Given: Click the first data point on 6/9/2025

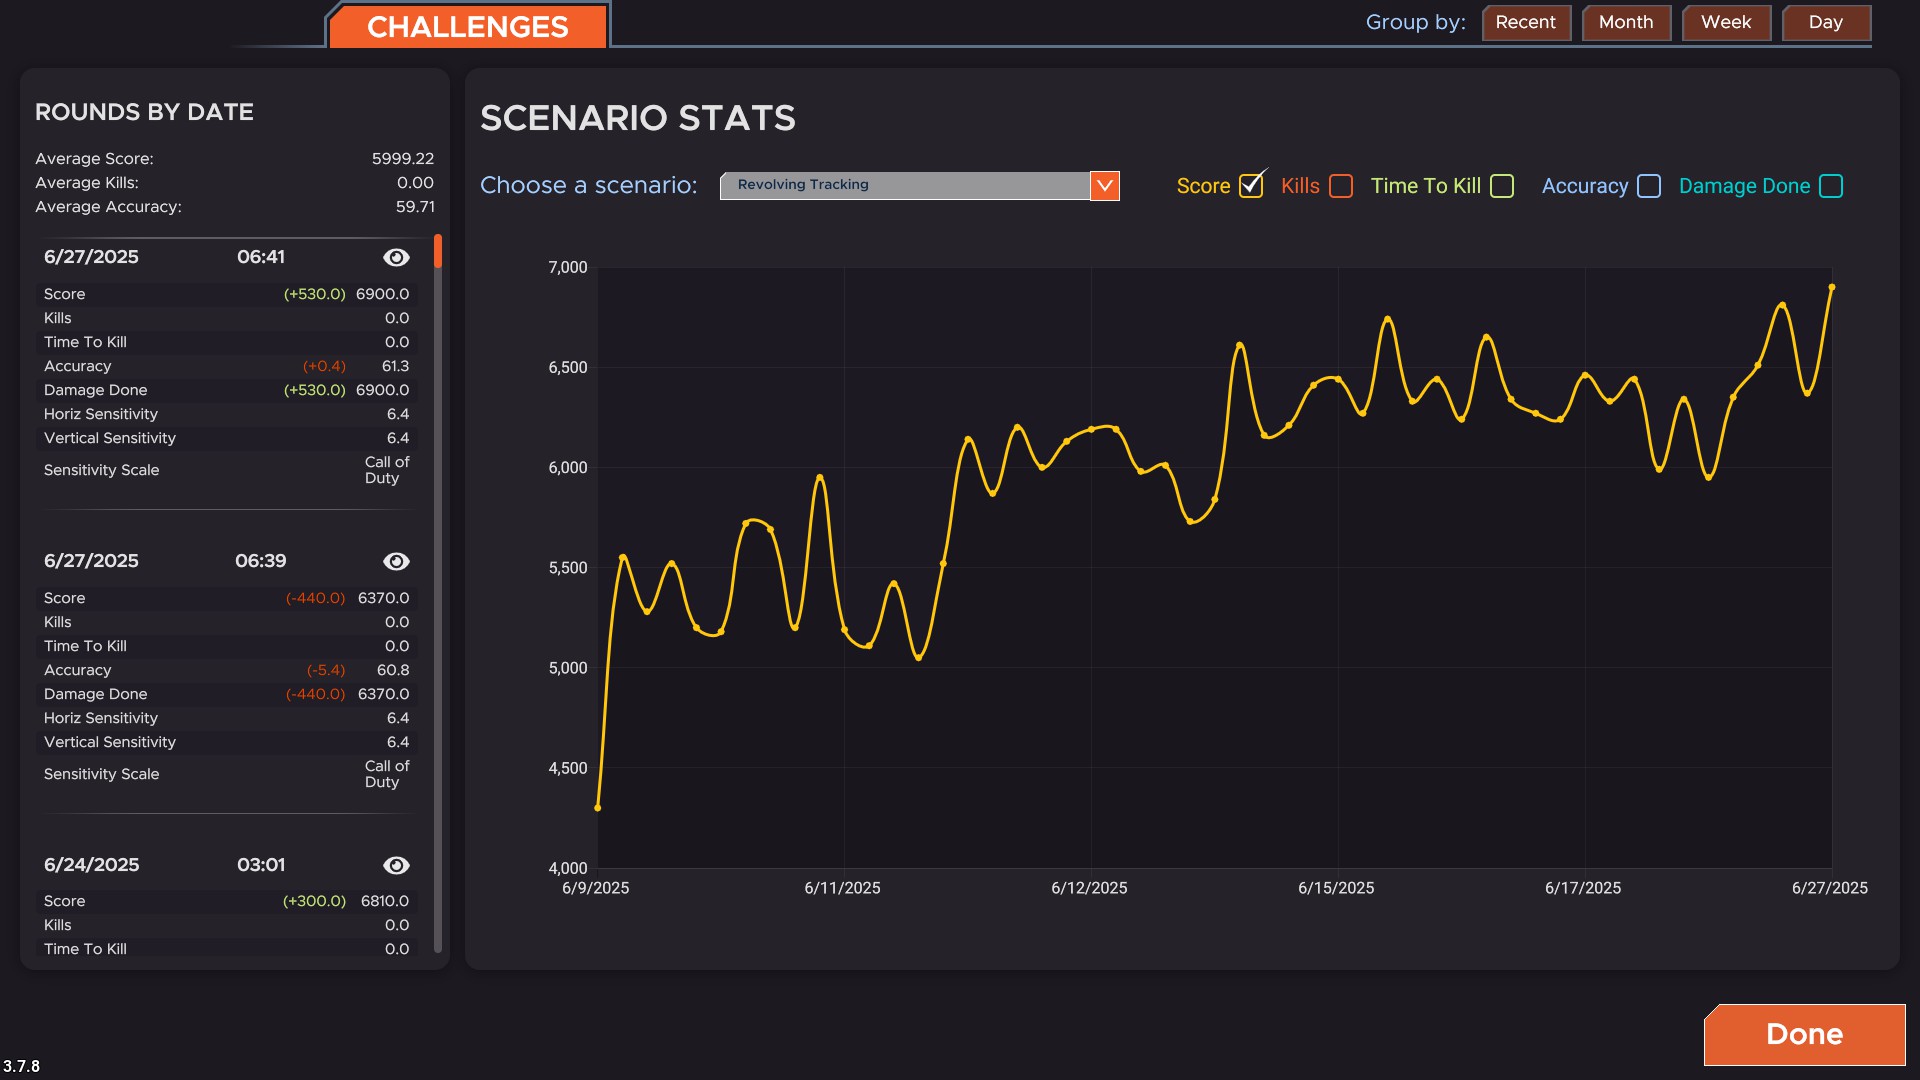Looking at the screenshot, I should click(598, 807).
